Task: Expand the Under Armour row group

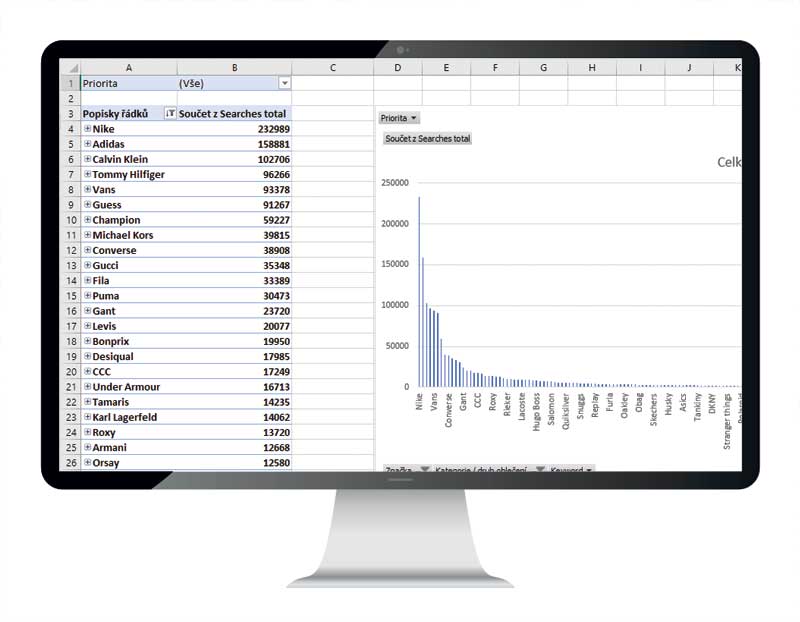Action: 87,387
